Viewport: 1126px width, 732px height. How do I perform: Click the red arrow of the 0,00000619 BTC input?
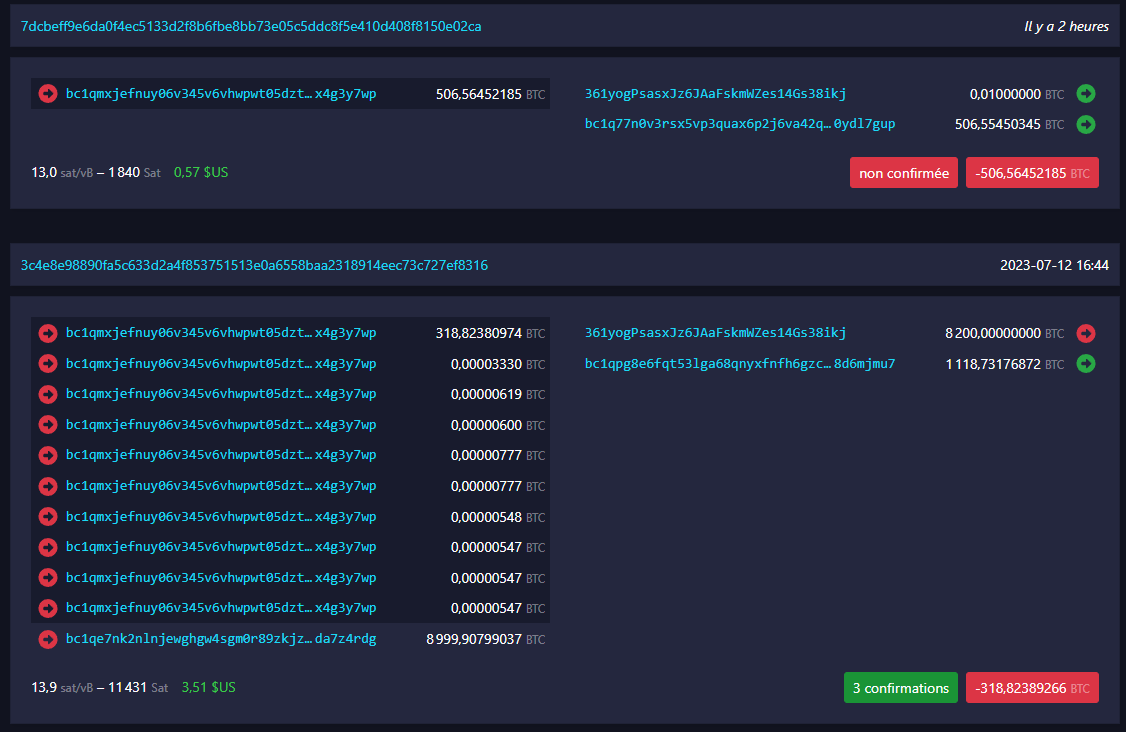tap(47, 394)
